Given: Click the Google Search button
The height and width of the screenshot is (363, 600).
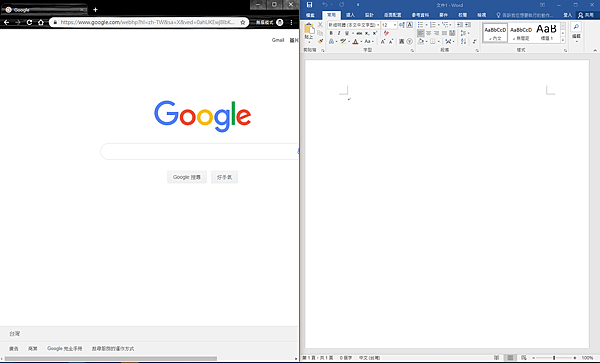Looking at the screenshot, I should (x=187, y=177).
